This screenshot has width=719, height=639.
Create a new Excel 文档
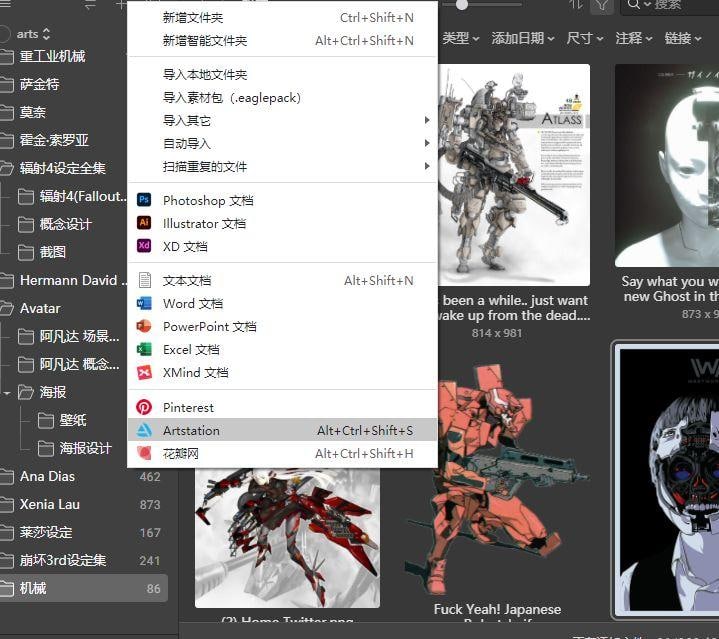tap(282, 349)
